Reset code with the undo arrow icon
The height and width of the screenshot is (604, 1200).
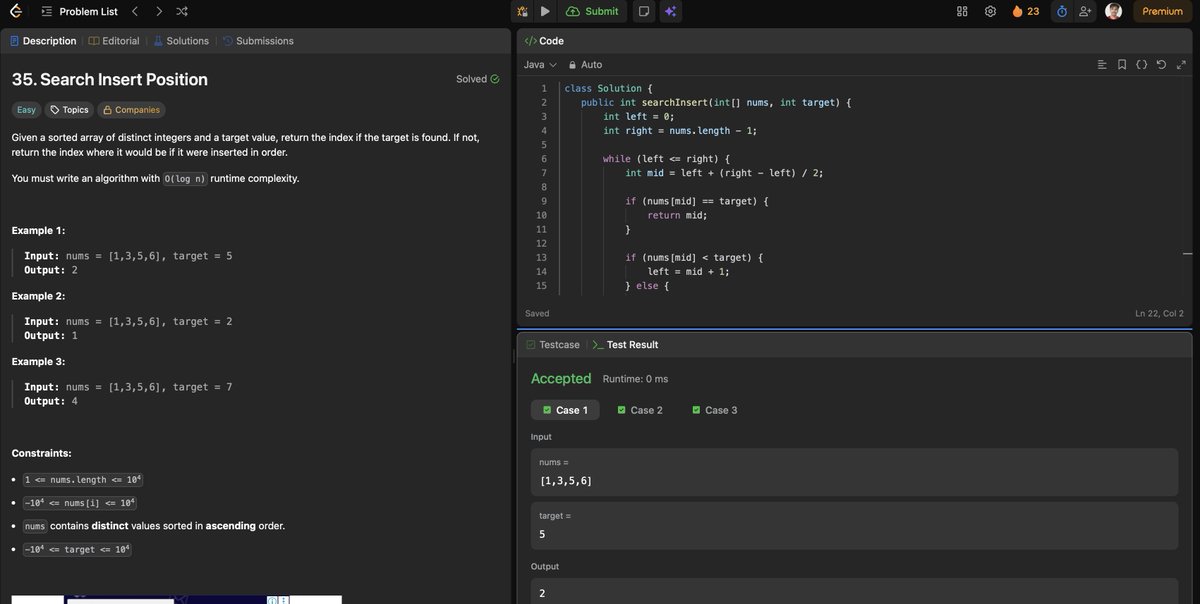point(1161,64)
